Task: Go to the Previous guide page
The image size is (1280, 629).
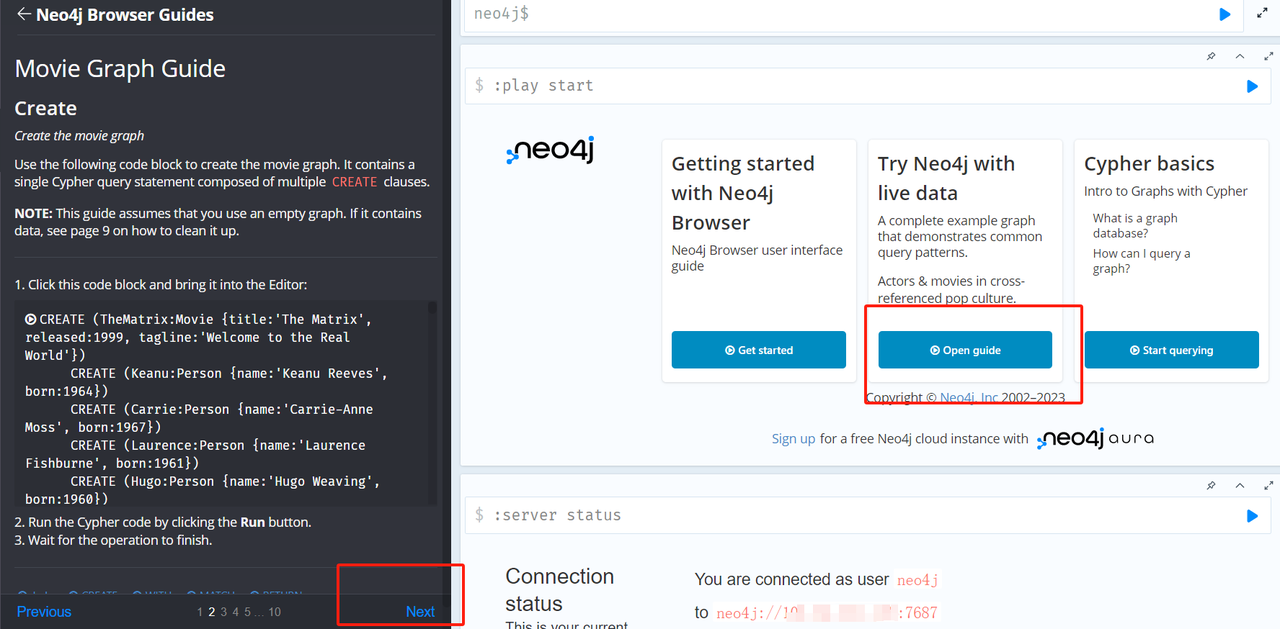Action: pyautogui.click(x=44, y=612)
